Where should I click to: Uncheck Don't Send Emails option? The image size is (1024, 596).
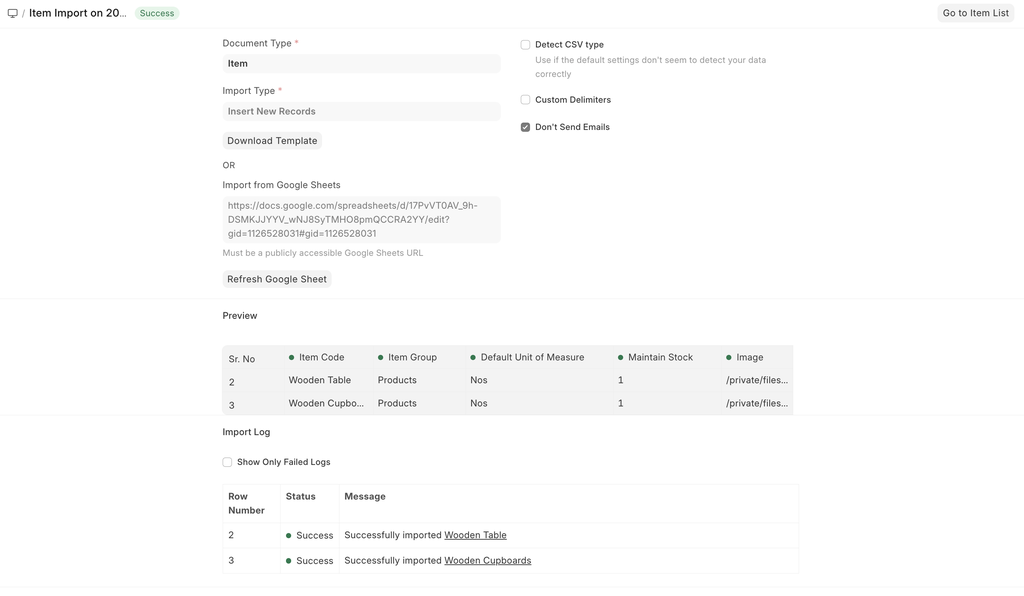(525, 127)
